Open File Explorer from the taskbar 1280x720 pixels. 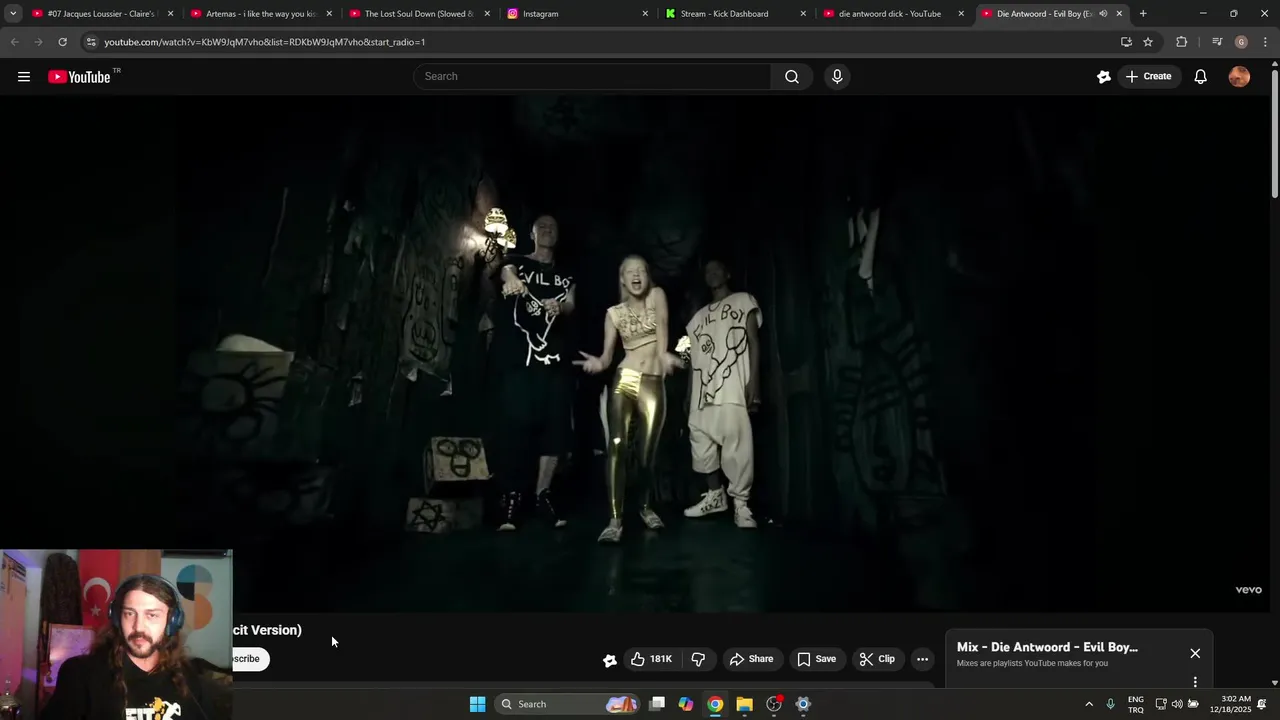coord(744,704)
